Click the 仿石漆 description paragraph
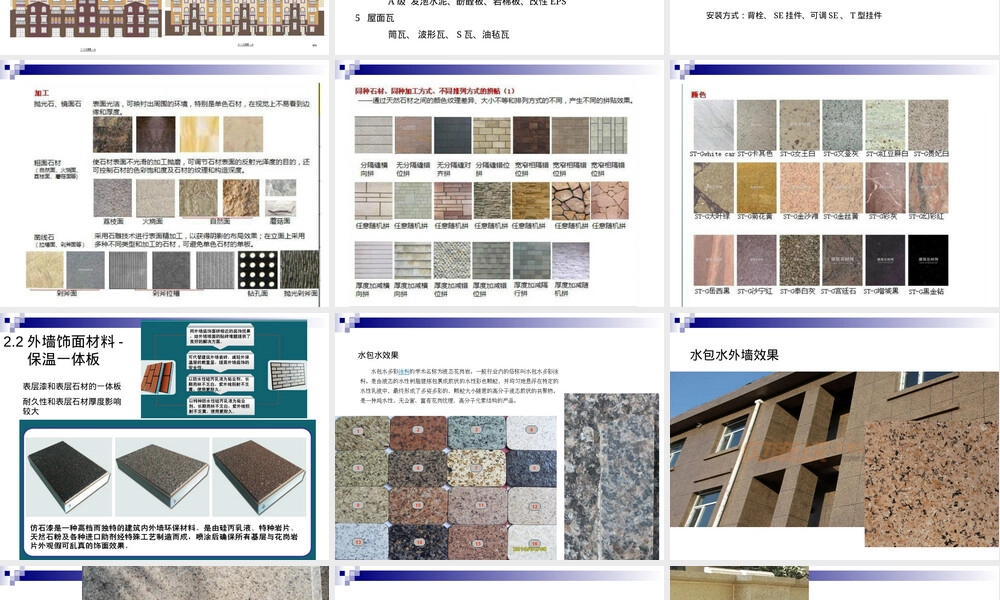Viewport: 1000px width, 600px height. click(164, 536)
